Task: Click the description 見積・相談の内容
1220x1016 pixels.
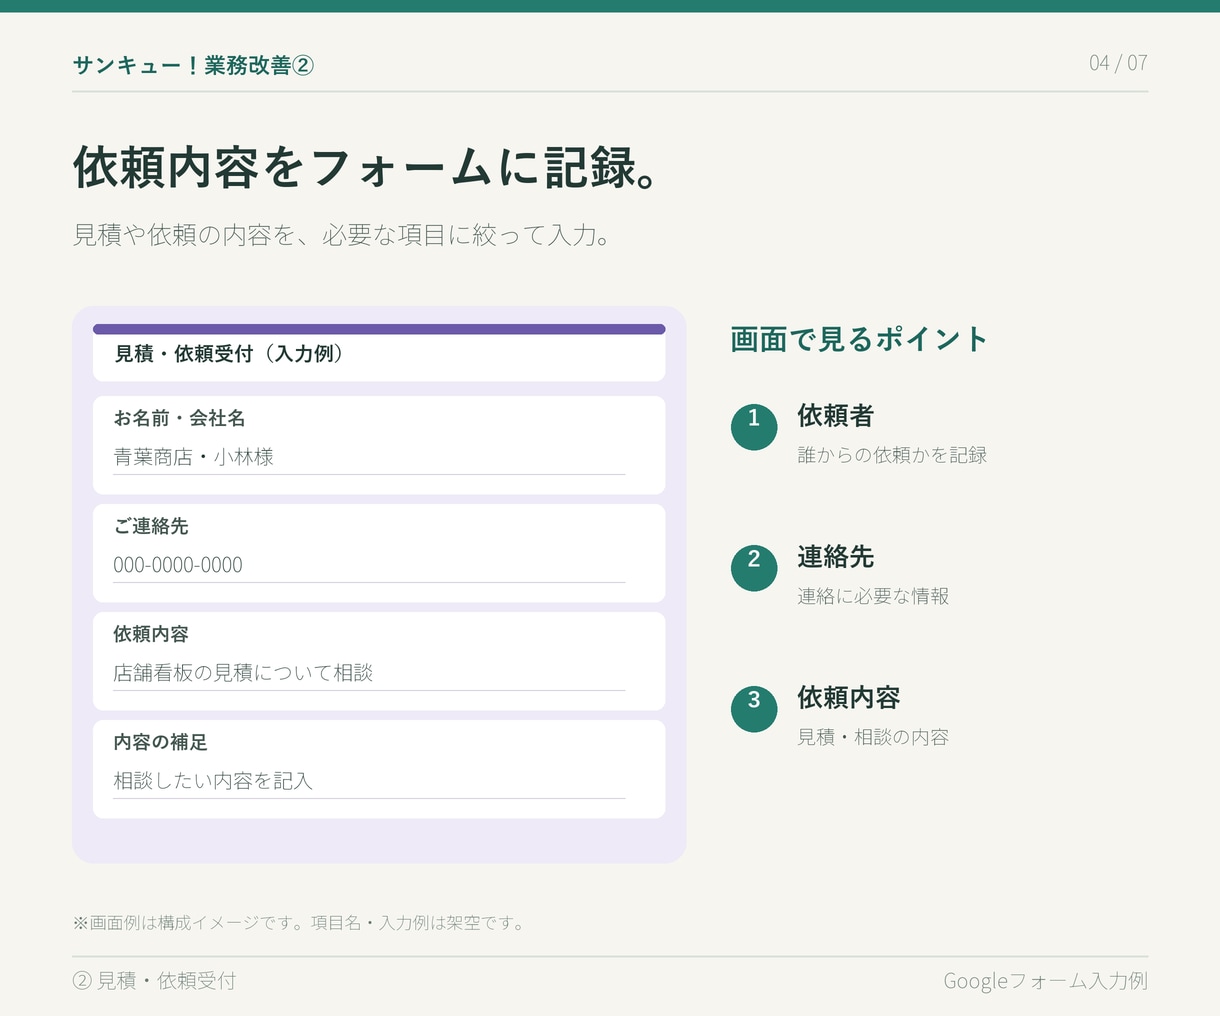Action: pyautogui.click(x=873, y=737)
